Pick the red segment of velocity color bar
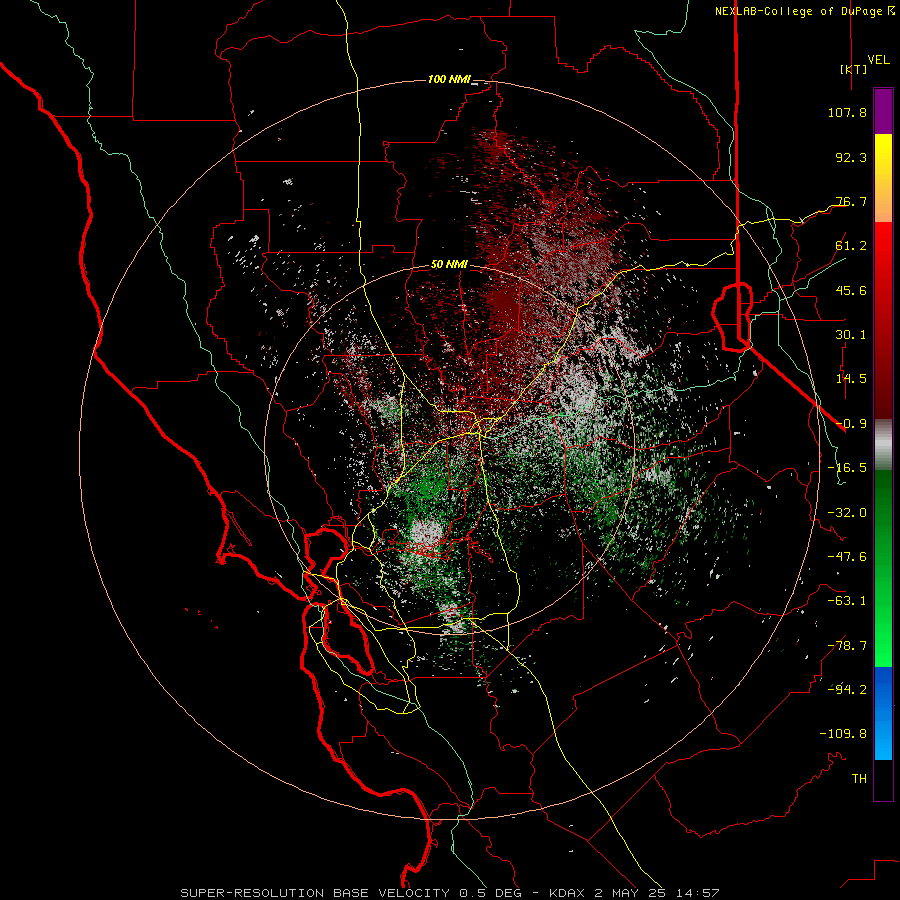The height and width of the screenshot is (900, 900). pos(883,320)
